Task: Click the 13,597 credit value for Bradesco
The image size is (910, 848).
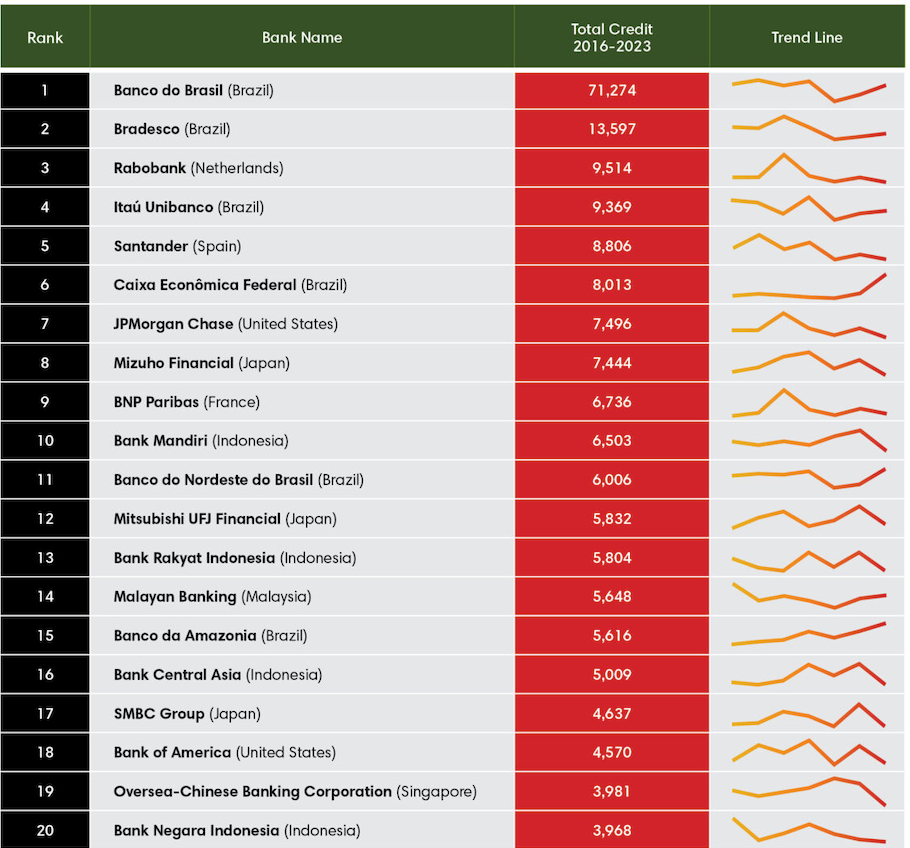Action: pyautogui.click(x=612, y=129)
